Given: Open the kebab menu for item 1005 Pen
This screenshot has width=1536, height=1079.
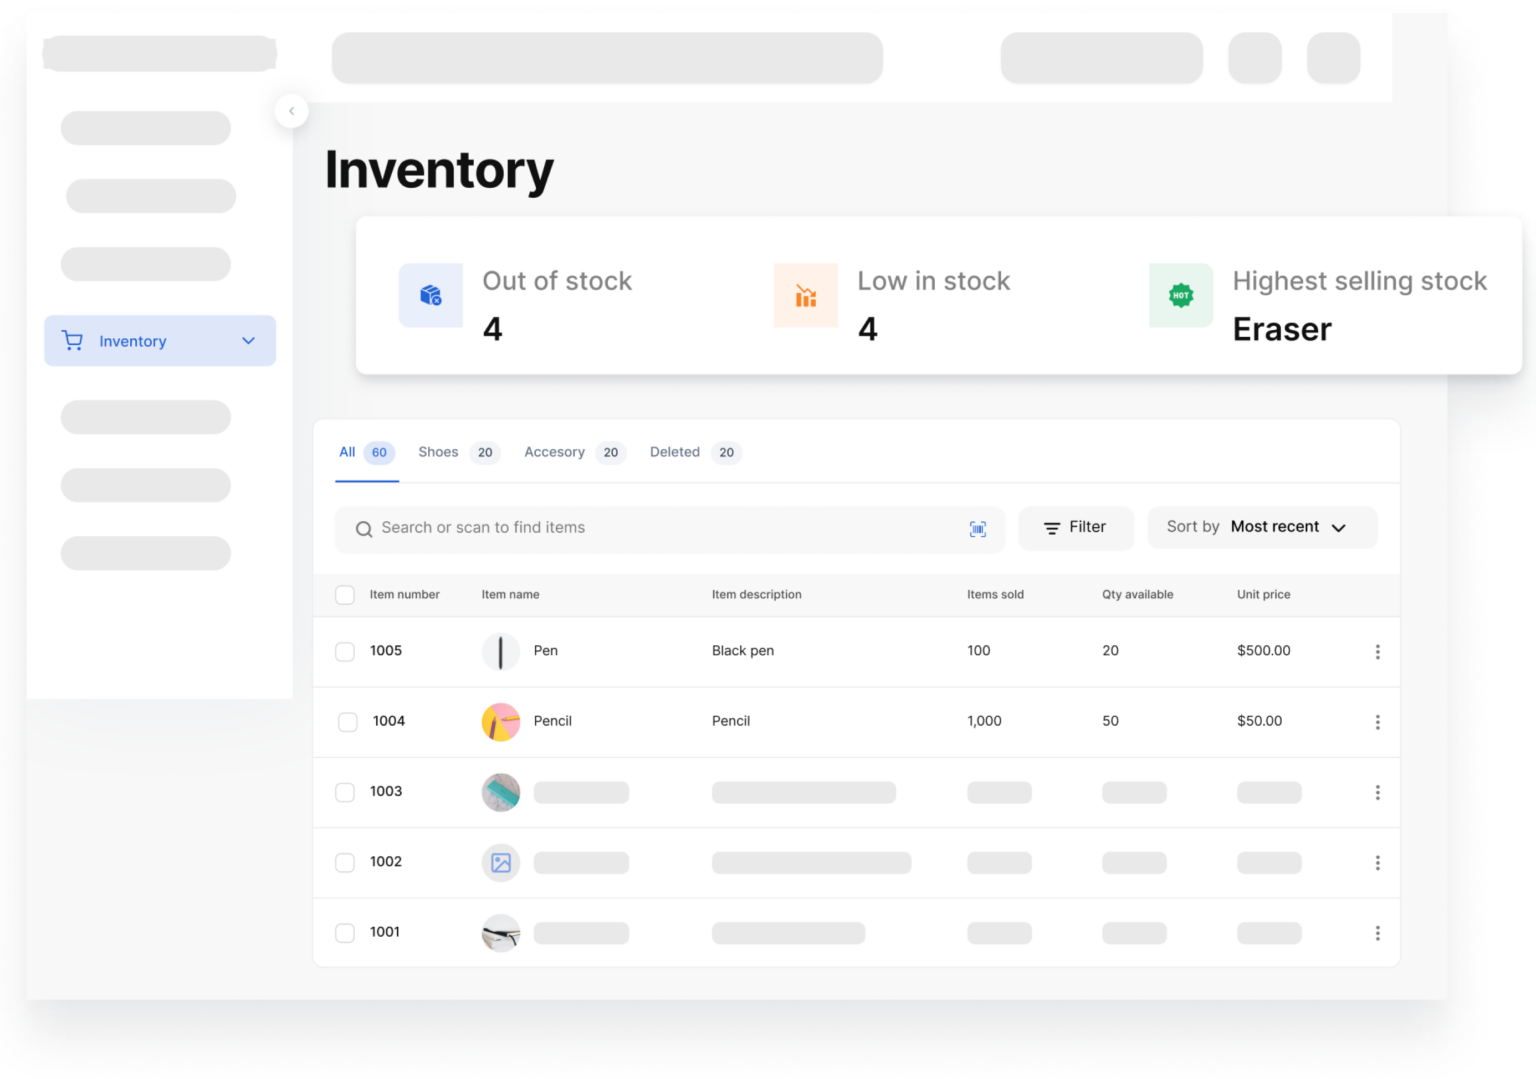Looking at the screenshot, I should pos(1377,651).
